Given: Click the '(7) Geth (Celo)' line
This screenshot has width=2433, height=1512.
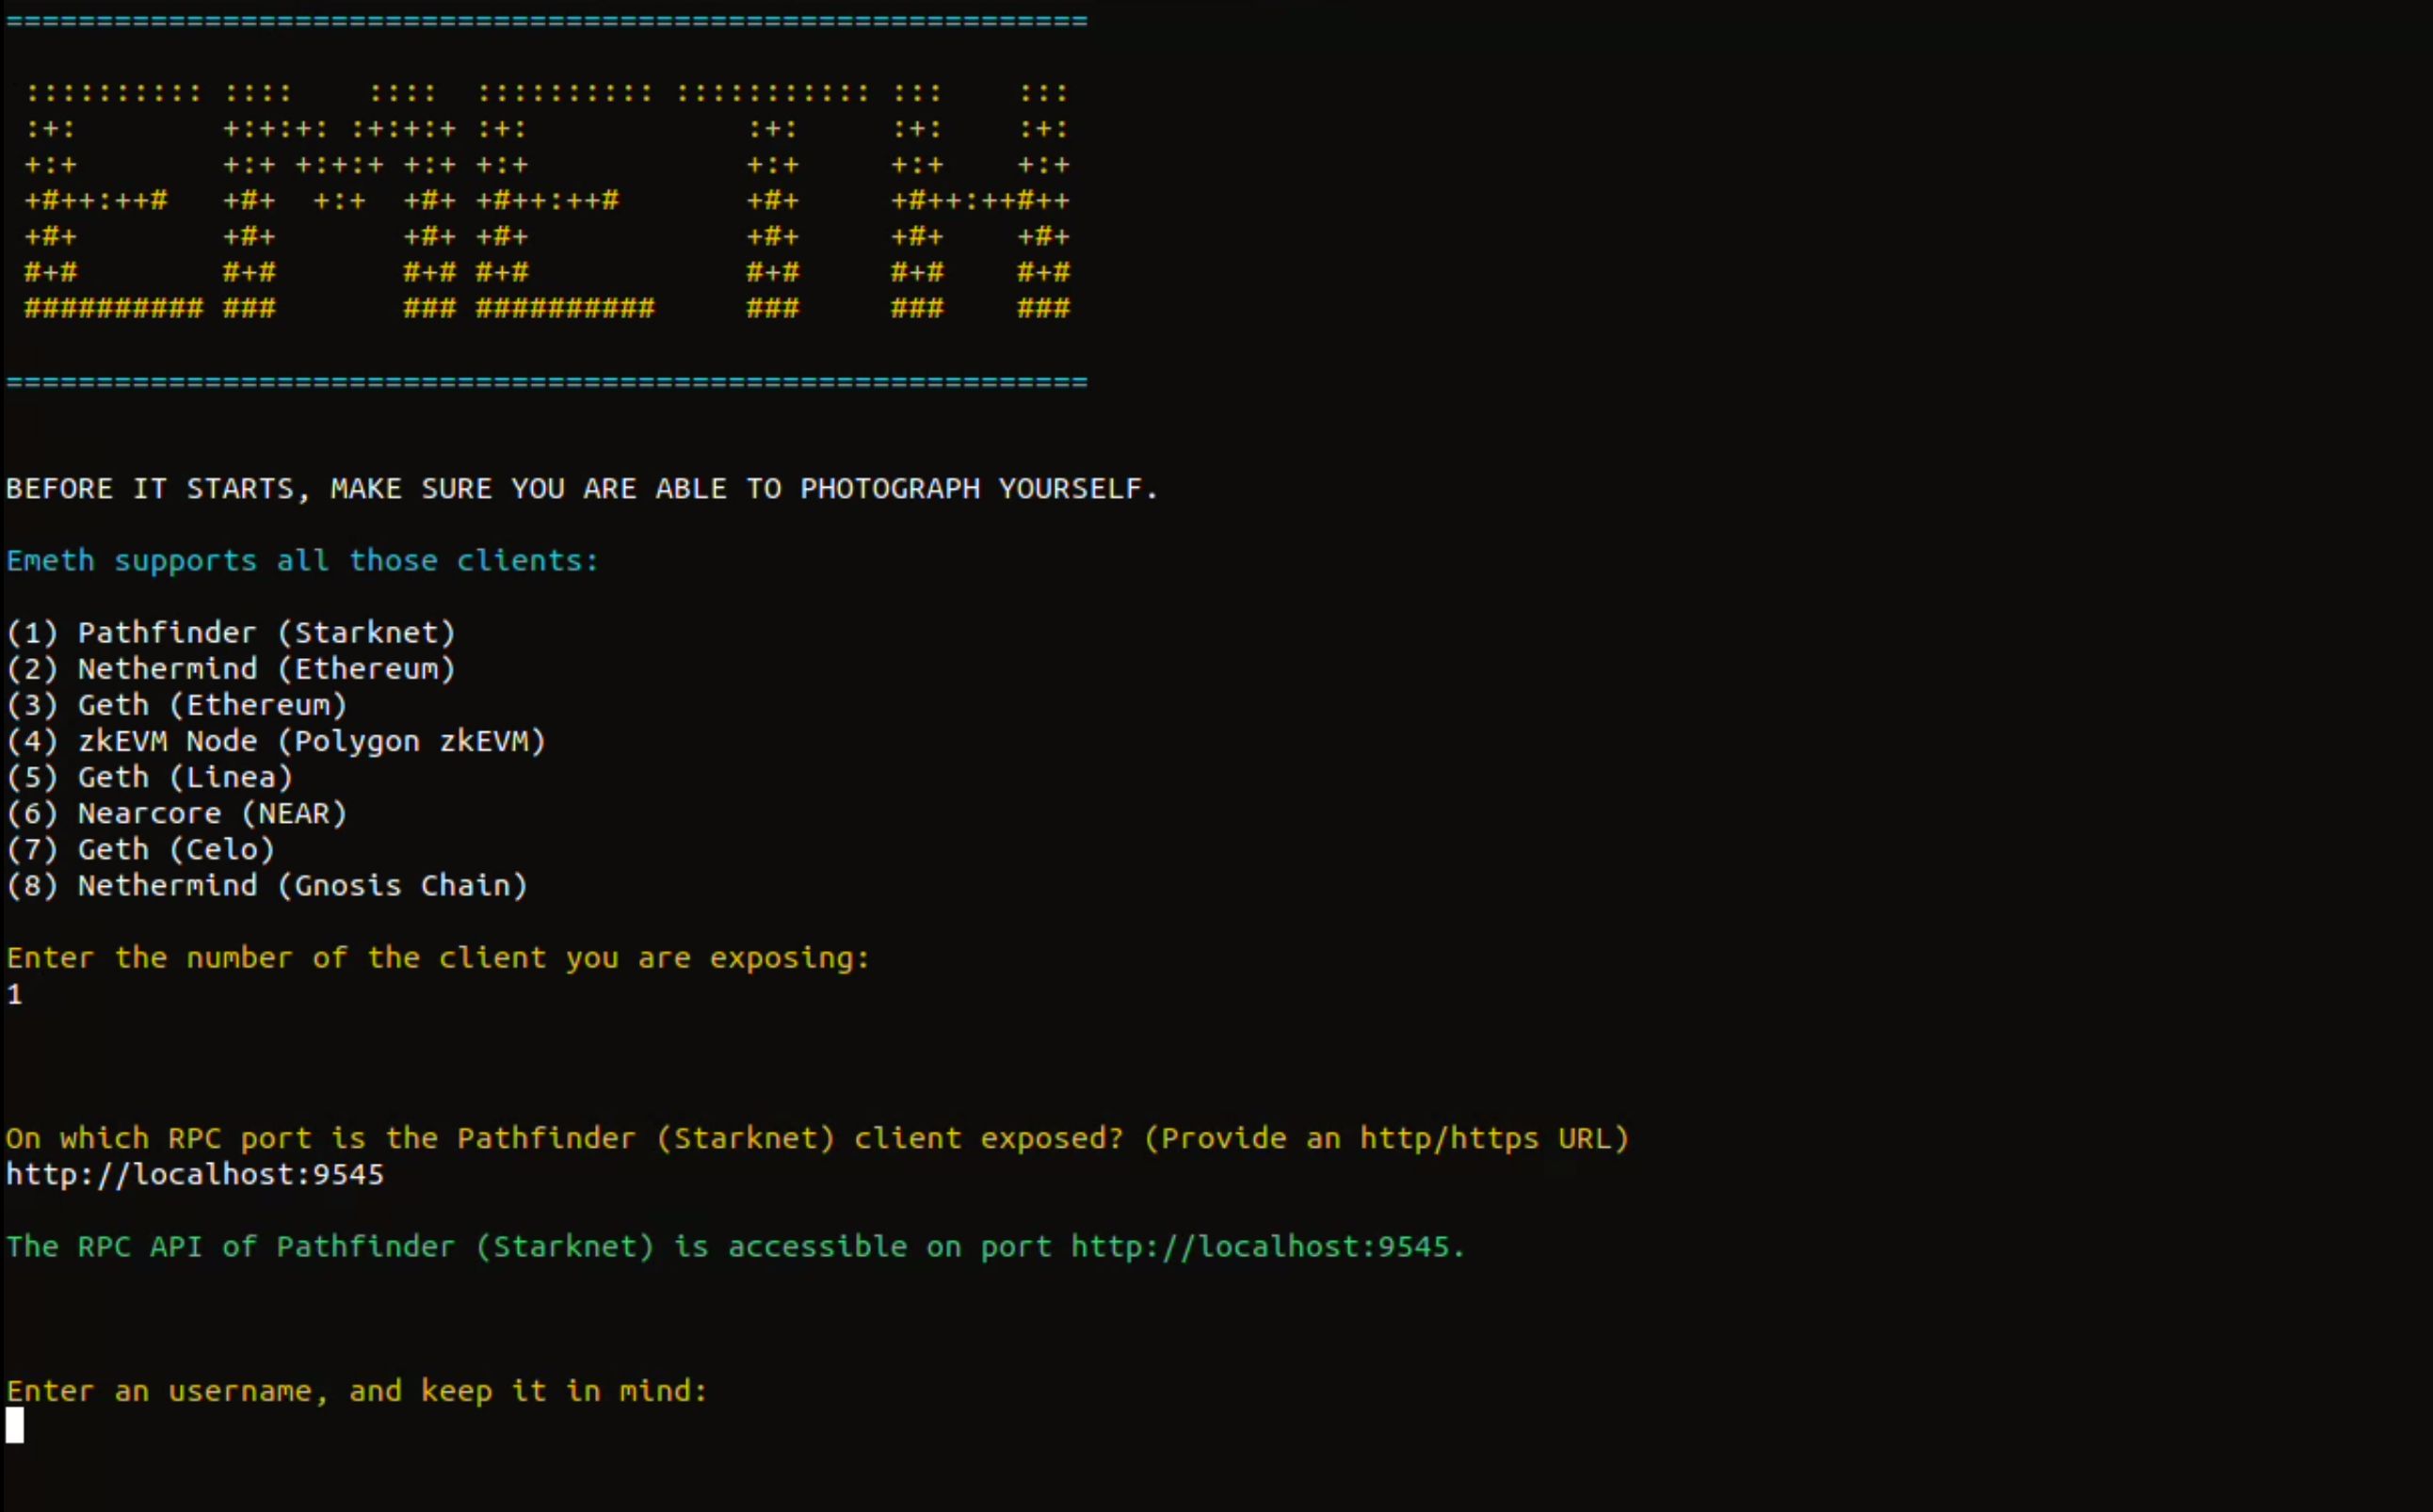Looking at the screenshot, I should coord(141,849).
